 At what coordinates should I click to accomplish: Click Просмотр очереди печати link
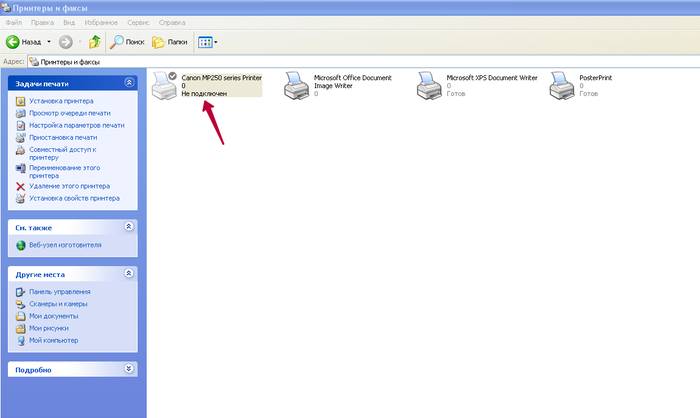[x=69, y=113]
